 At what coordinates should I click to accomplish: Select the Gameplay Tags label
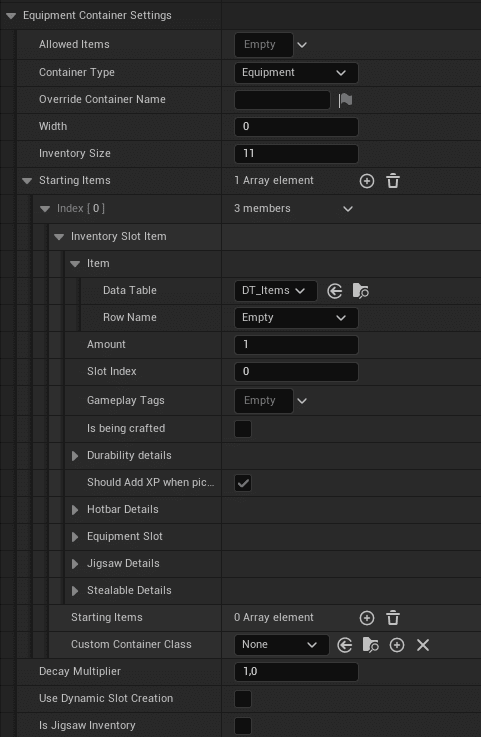tap(126, 401)
